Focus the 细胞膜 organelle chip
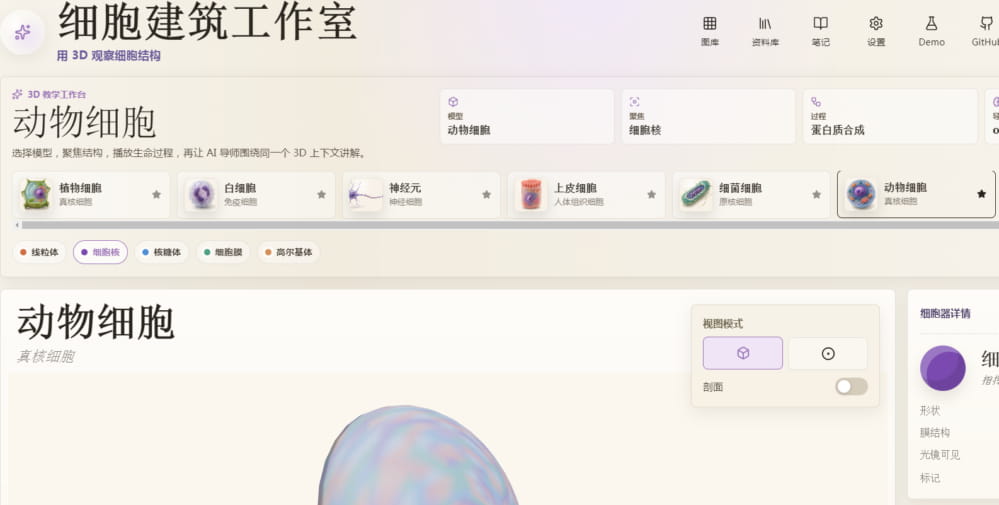 tap(223, 252)
